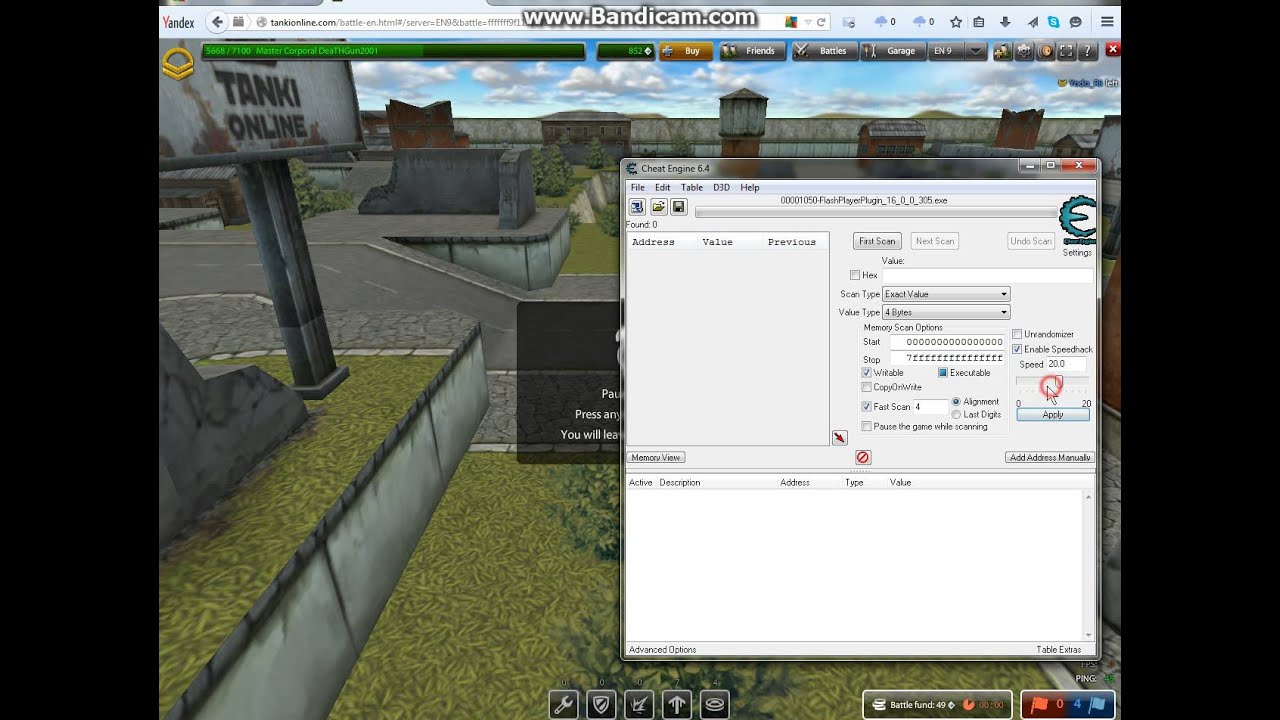Toggle the CopyOnWrite checkbox
This screenshot has height=720, width=1280.
point(866,387)
